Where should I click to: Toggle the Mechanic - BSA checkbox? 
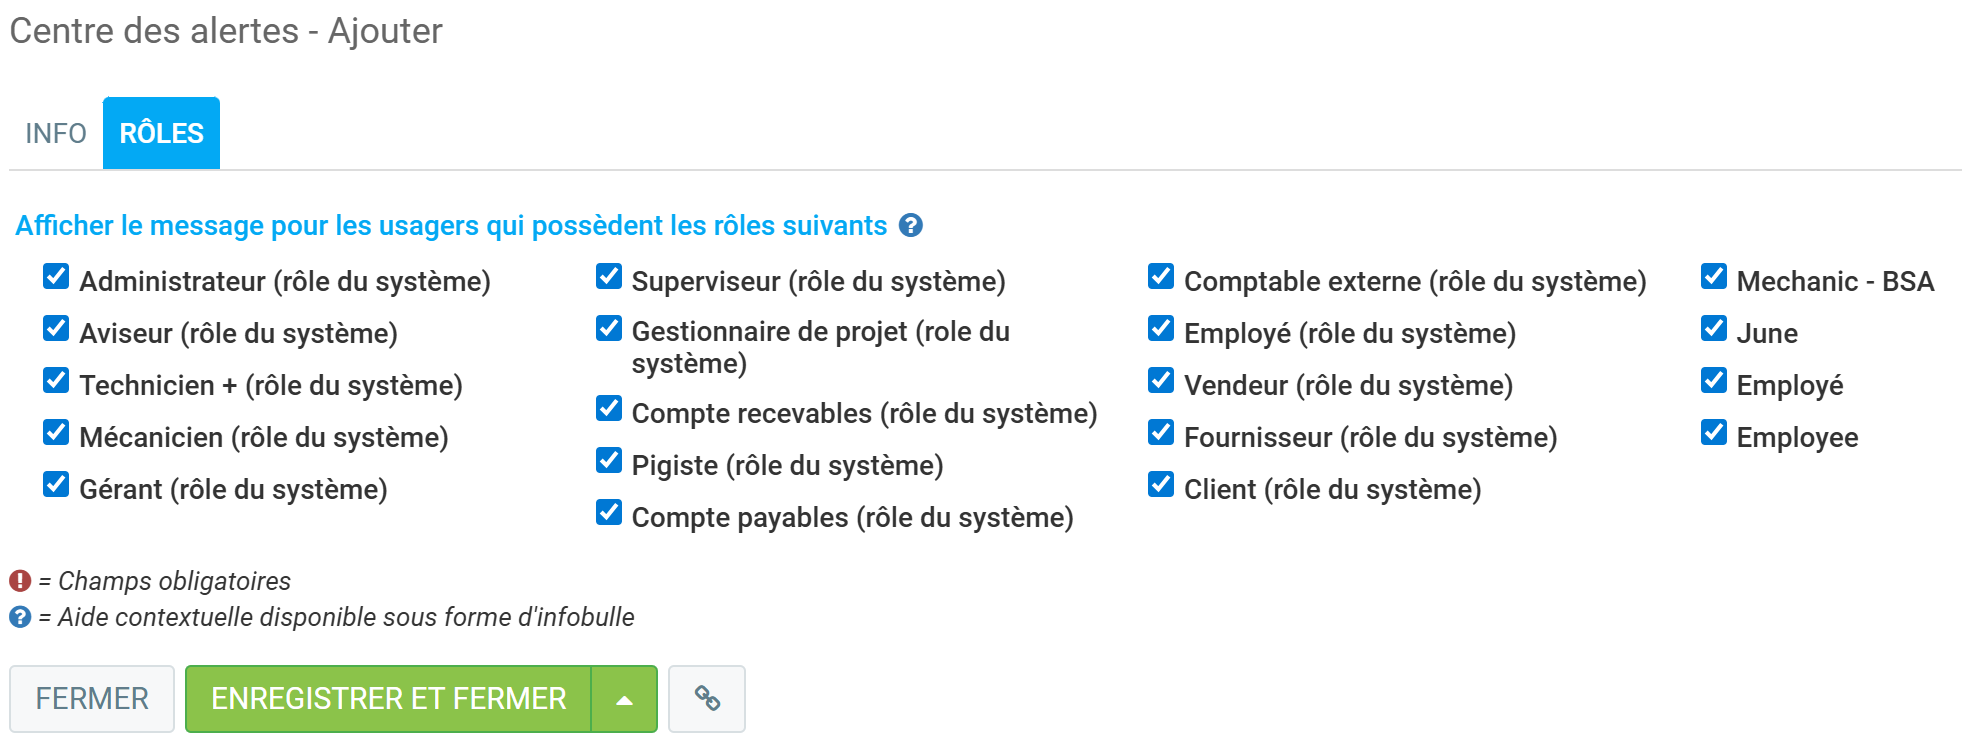(1713, 277)
